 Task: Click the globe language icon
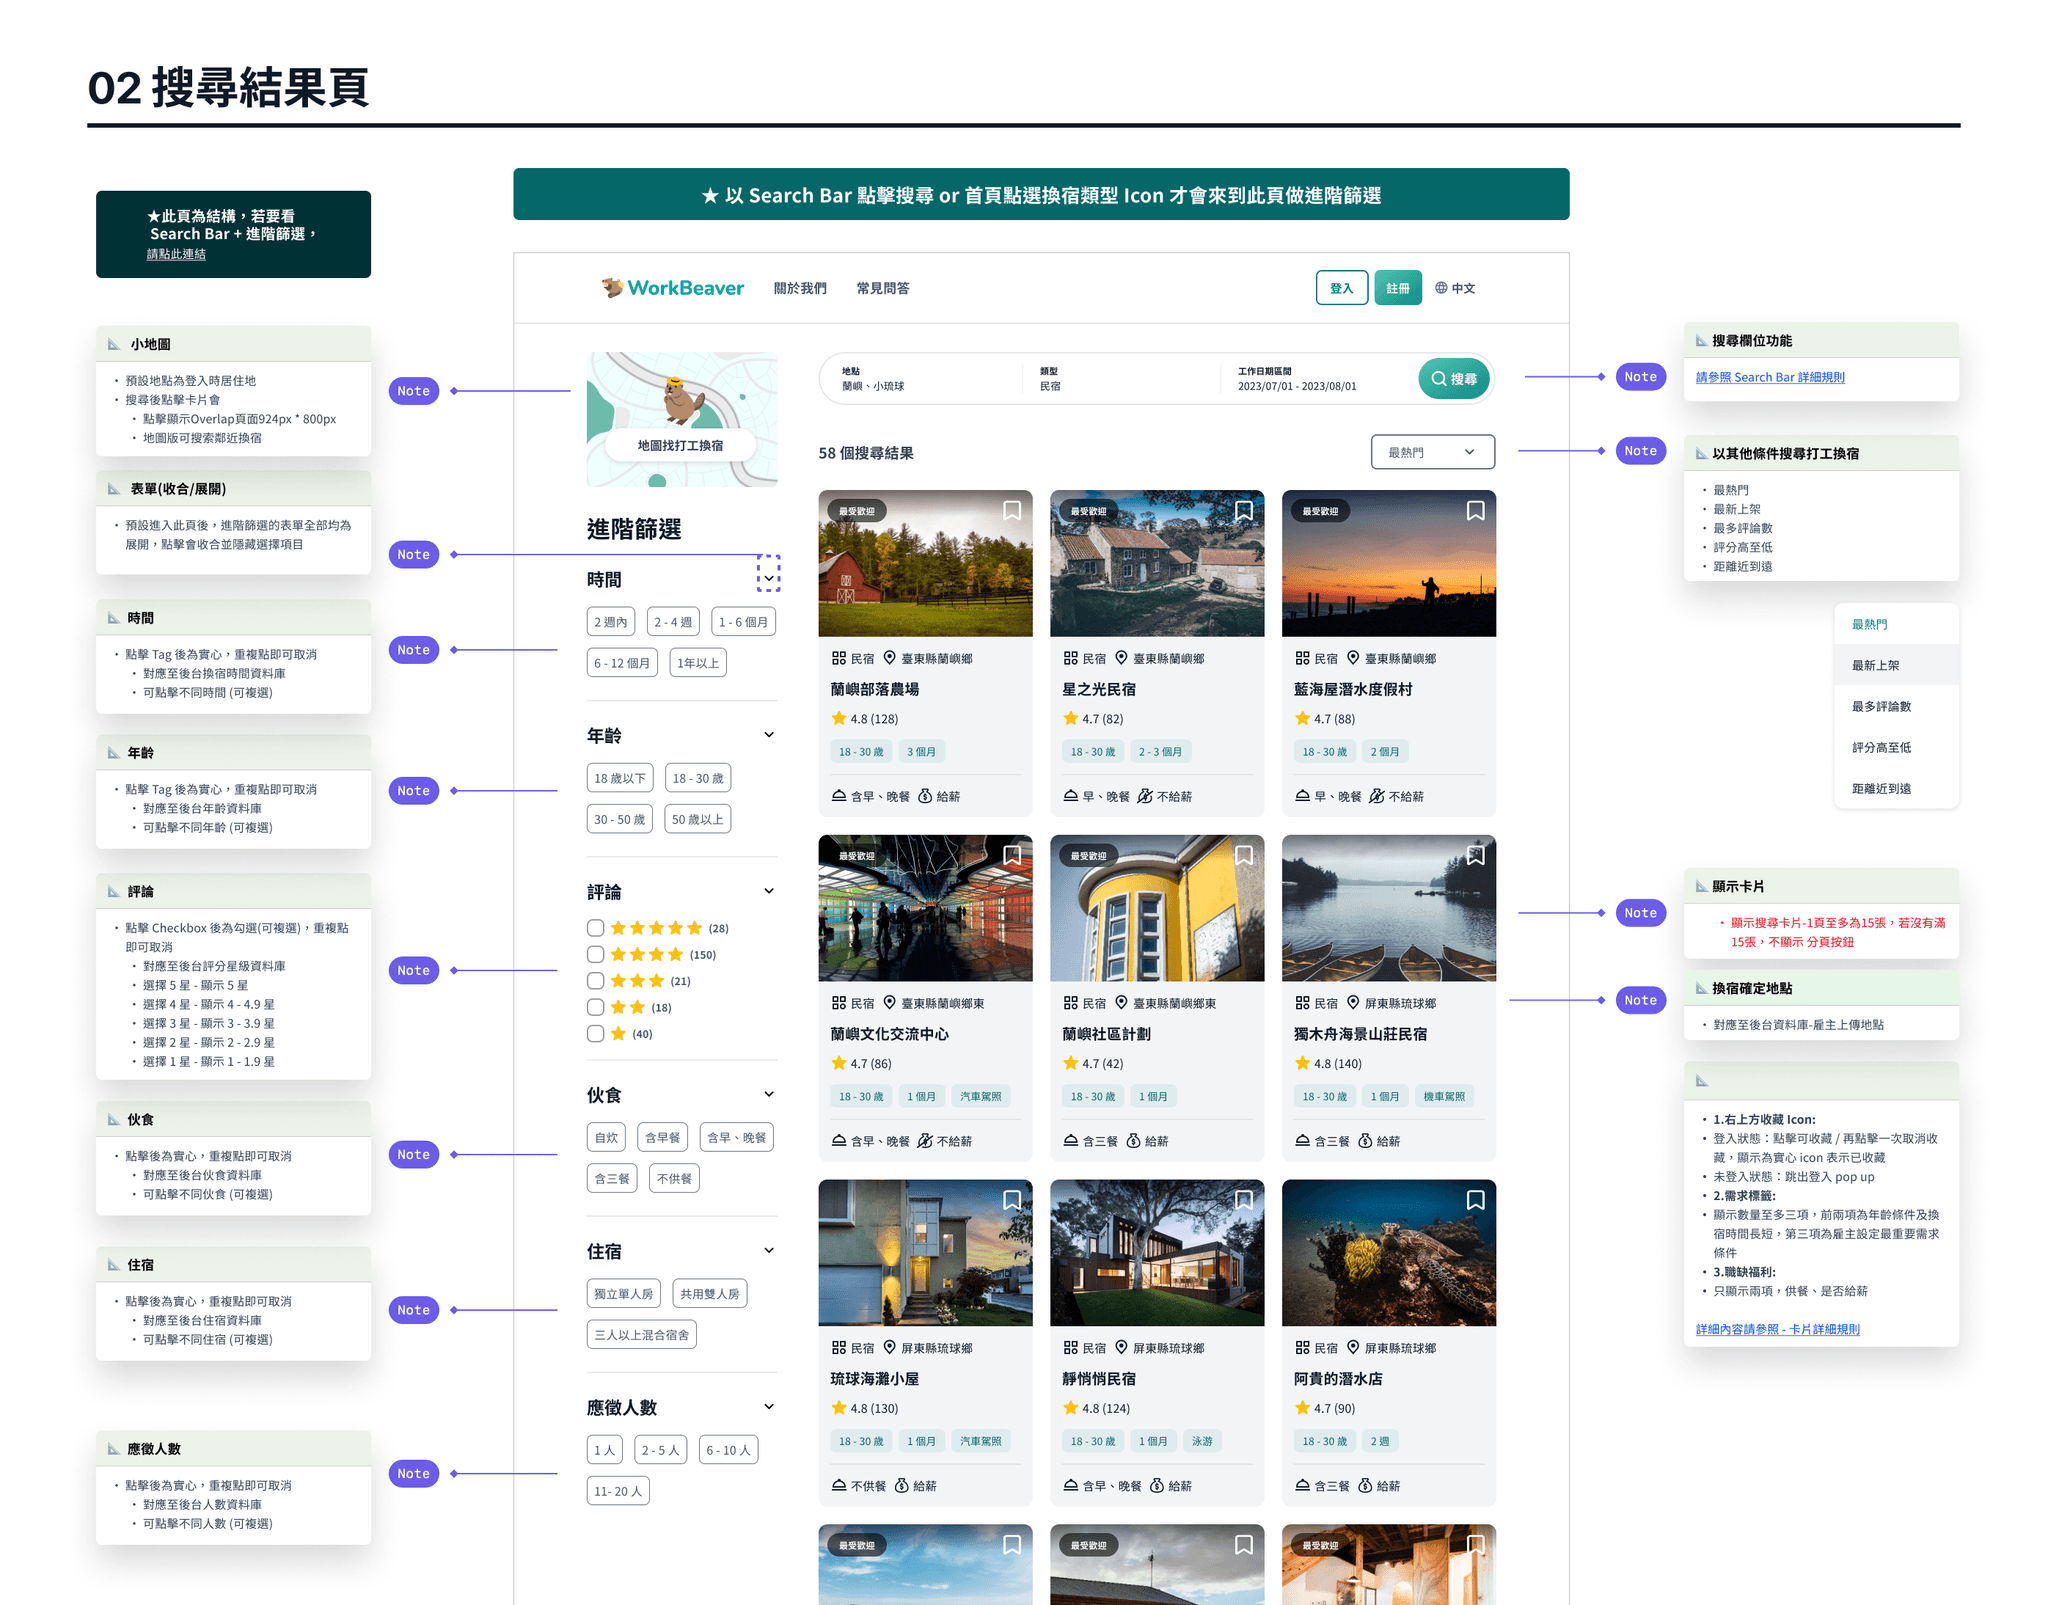point(1441,288)
